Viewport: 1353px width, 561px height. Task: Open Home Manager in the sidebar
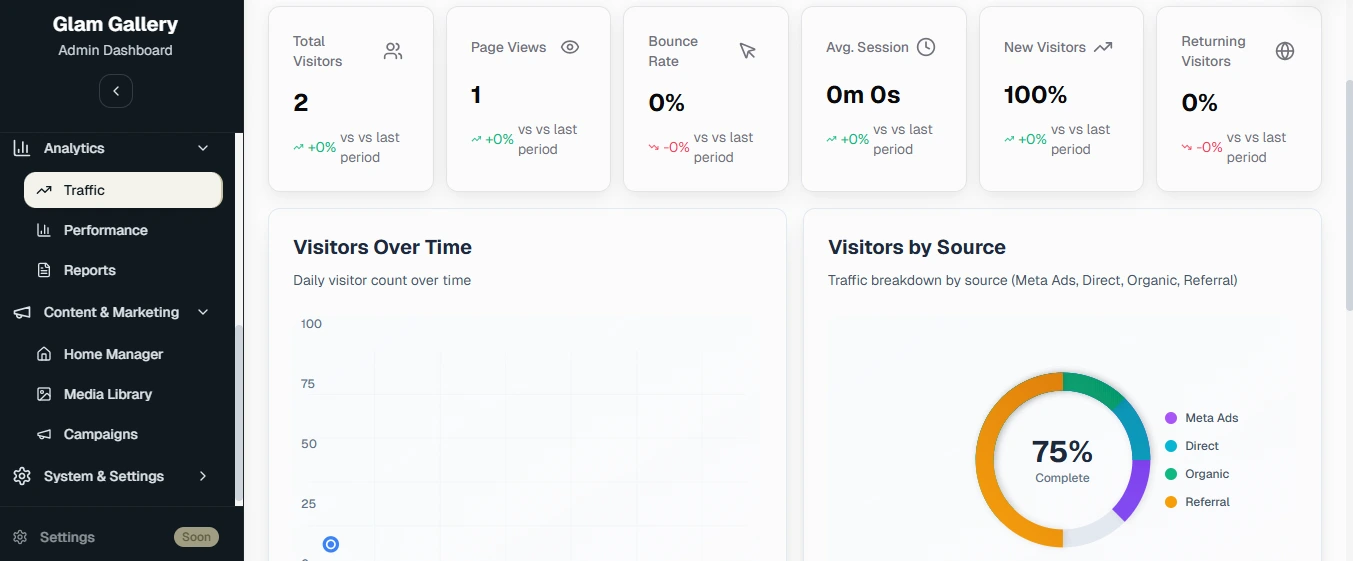pos(113,354)
